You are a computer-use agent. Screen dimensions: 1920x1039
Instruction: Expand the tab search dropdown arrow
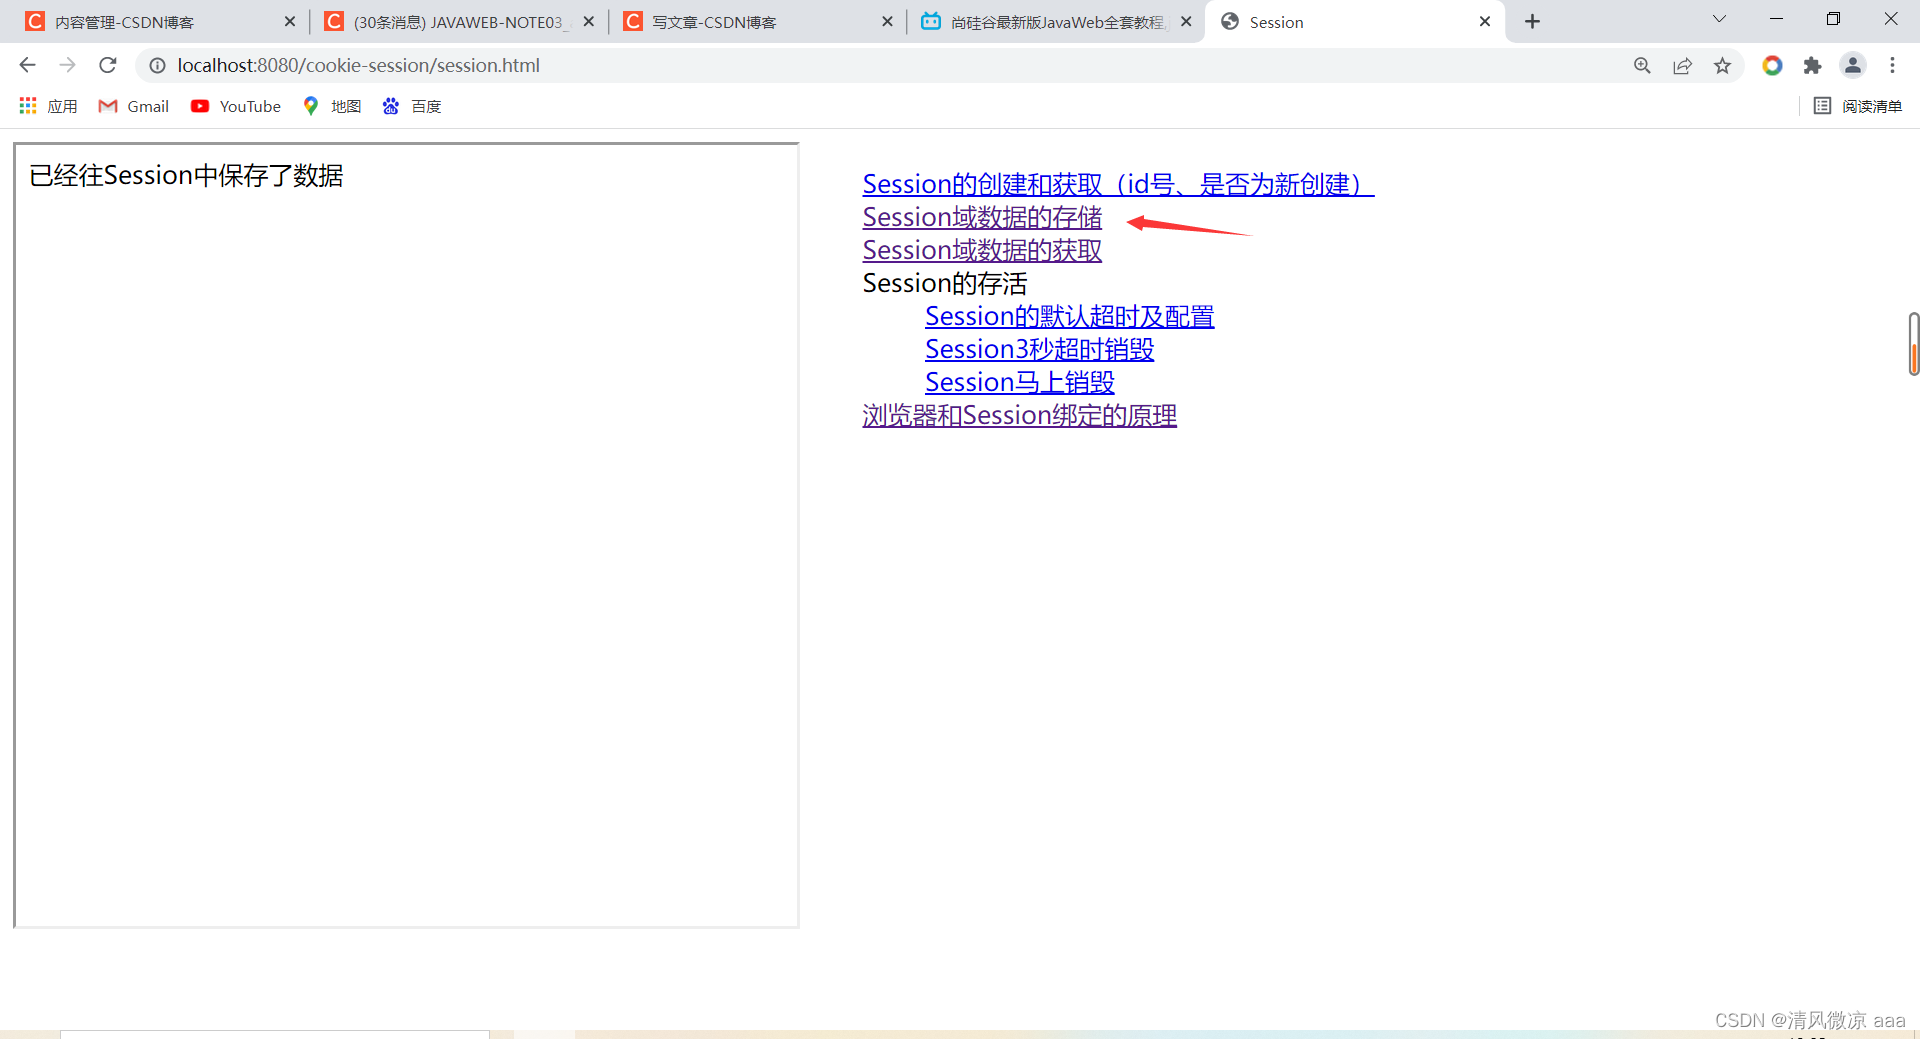tap(1719, 19)
